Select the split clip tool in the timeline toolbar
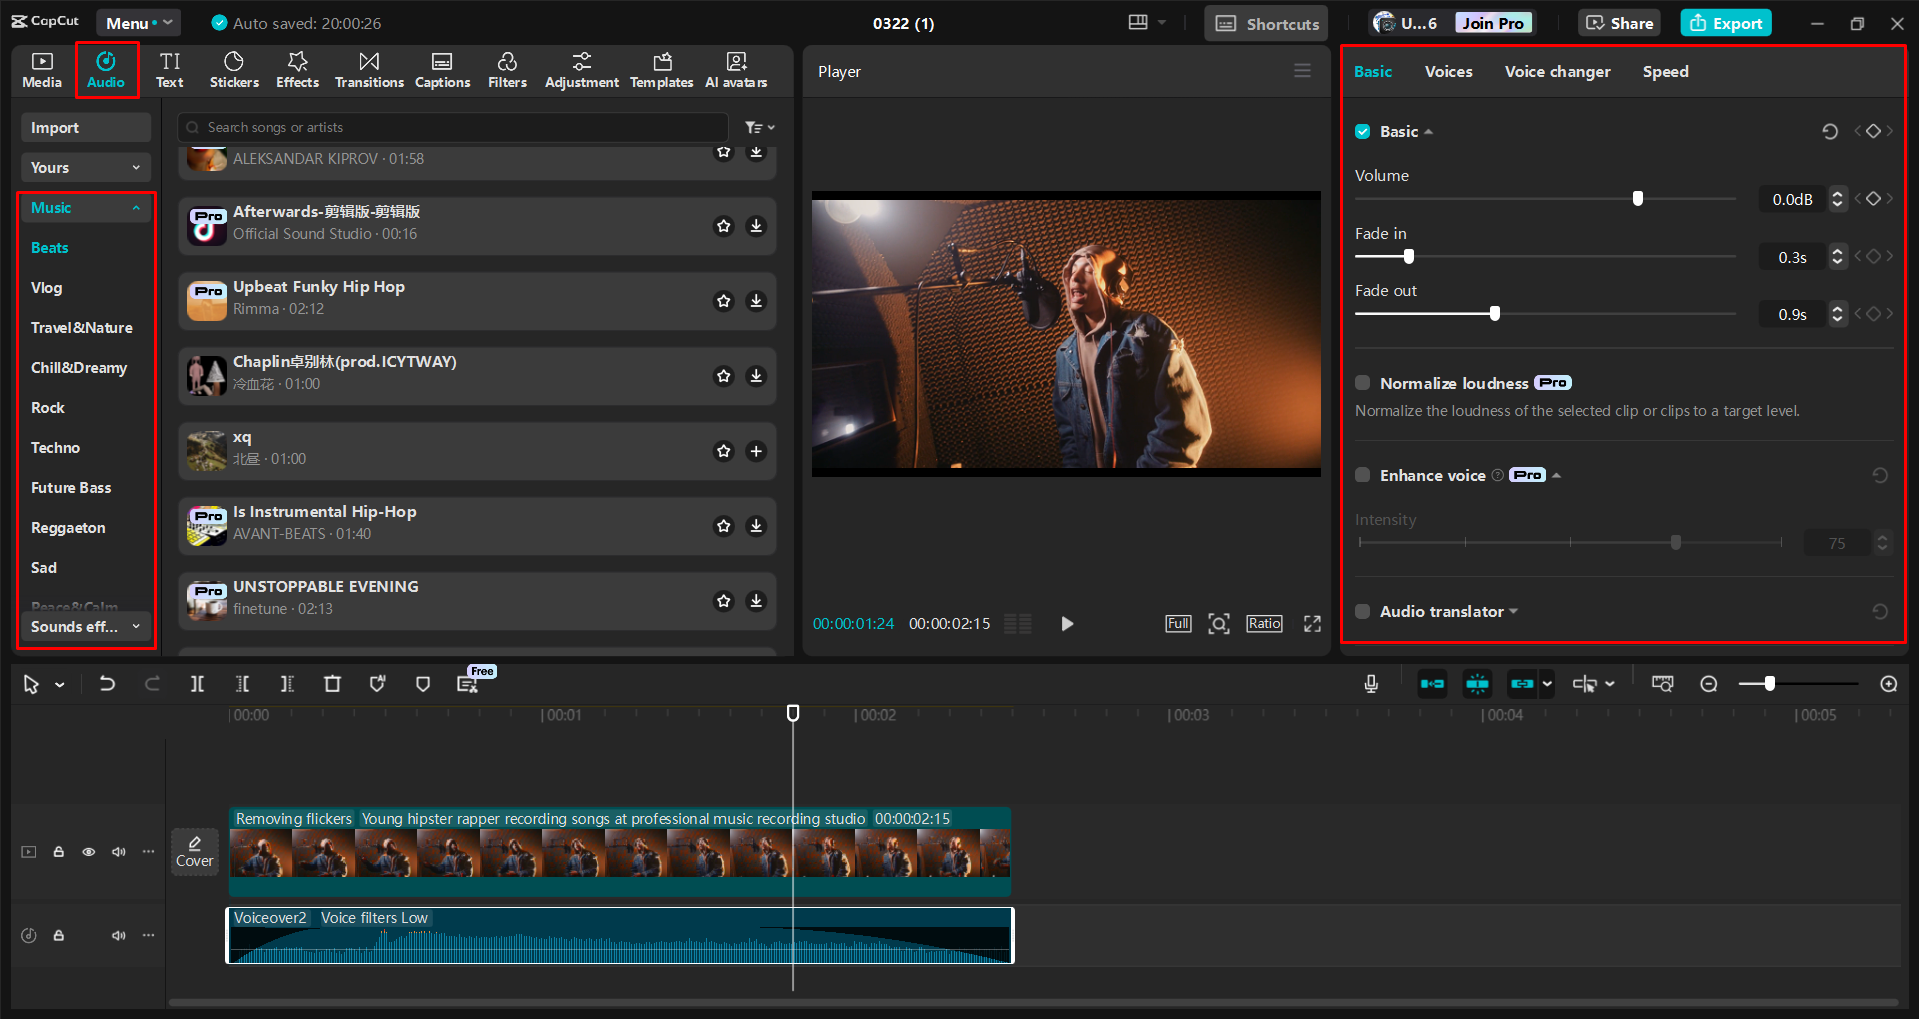Image resolution: width=1919 pixels, height=1019 pixels. pyautogui.click(x=196, y=683)
